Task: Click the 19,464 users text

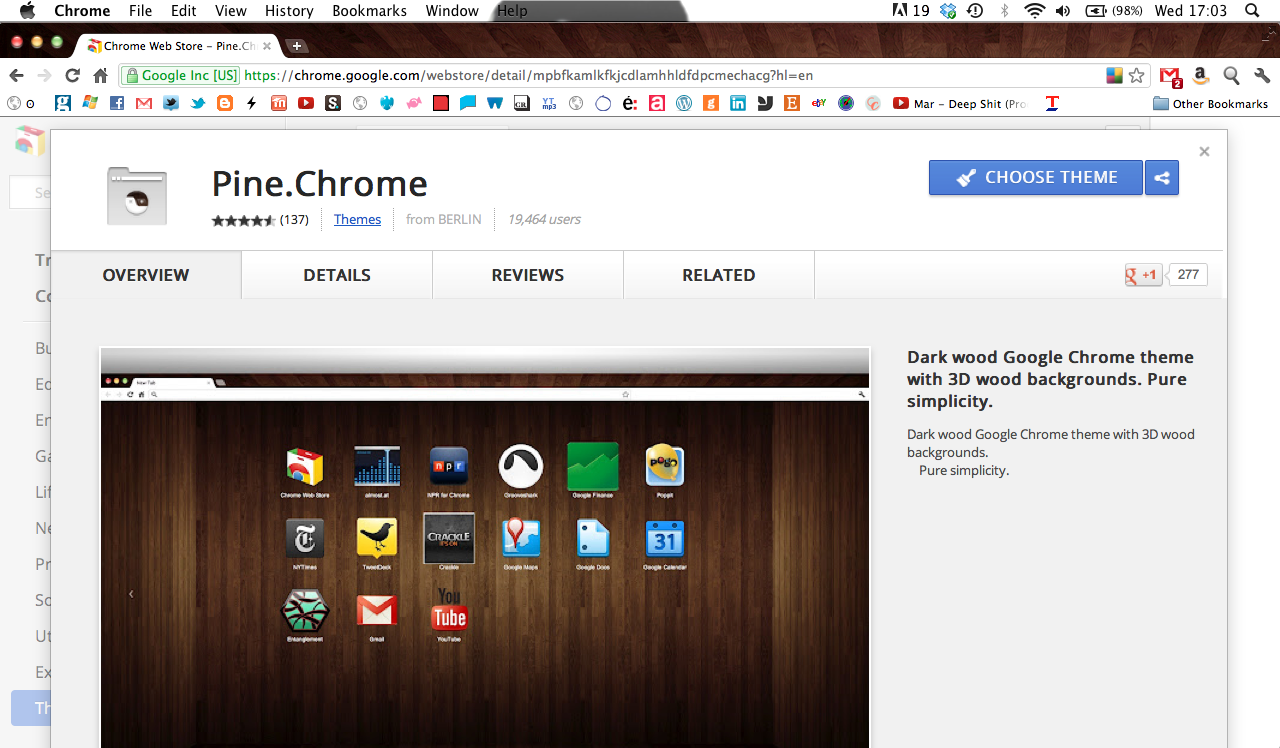Action: tap(544, 219)
